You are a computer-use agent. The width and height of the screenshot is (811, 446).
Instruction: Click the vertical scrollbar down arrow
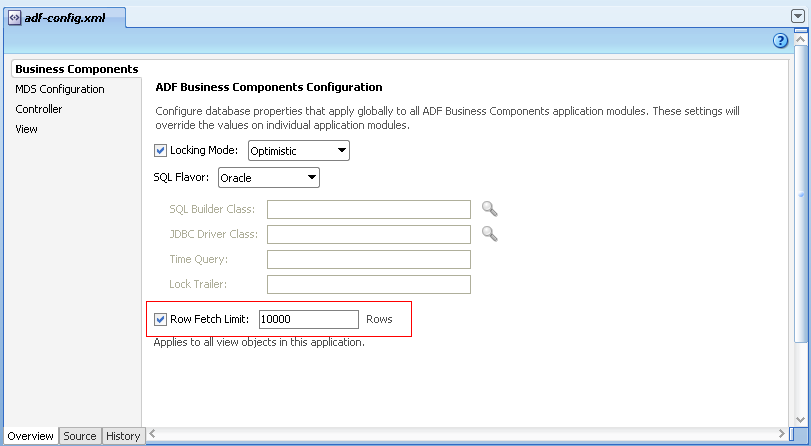point(801,419)
